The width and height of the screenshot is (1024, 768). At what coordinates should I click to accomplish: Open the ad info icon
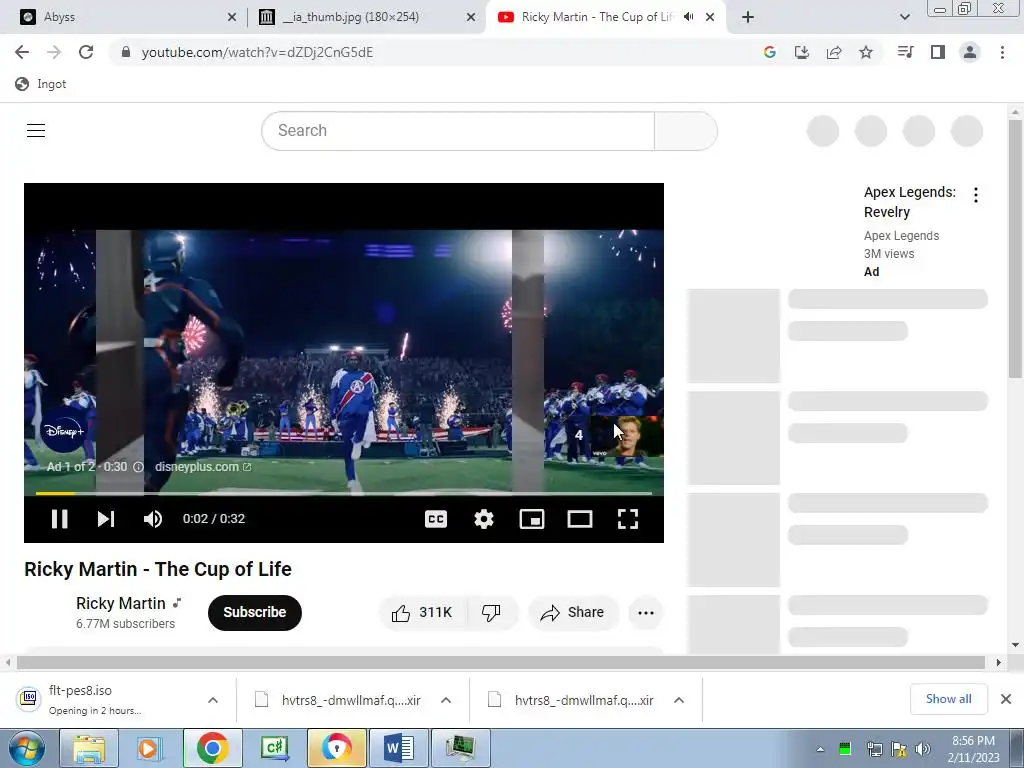coord(138,467)
